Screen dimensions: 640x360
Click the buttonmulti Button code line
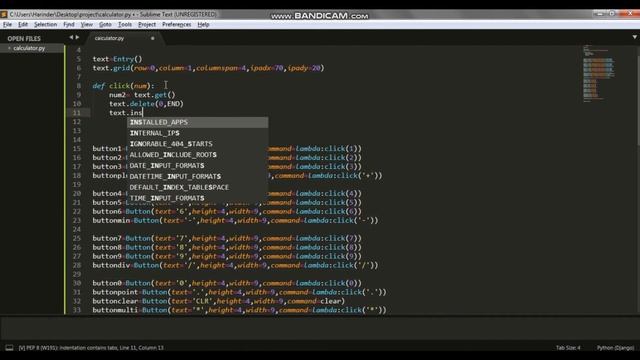[239, 310]
